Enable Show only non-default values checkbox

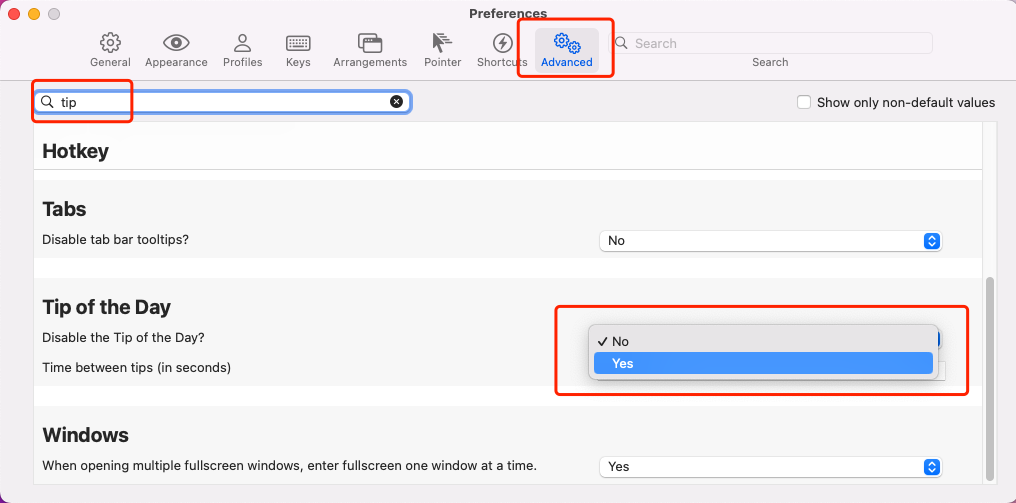(804, 102)
